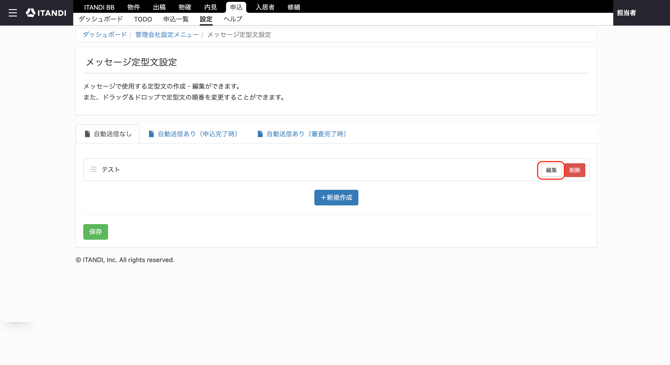
Task: Click the ダッシュボード breadcrumb link
Action: [x=105, y=35]
